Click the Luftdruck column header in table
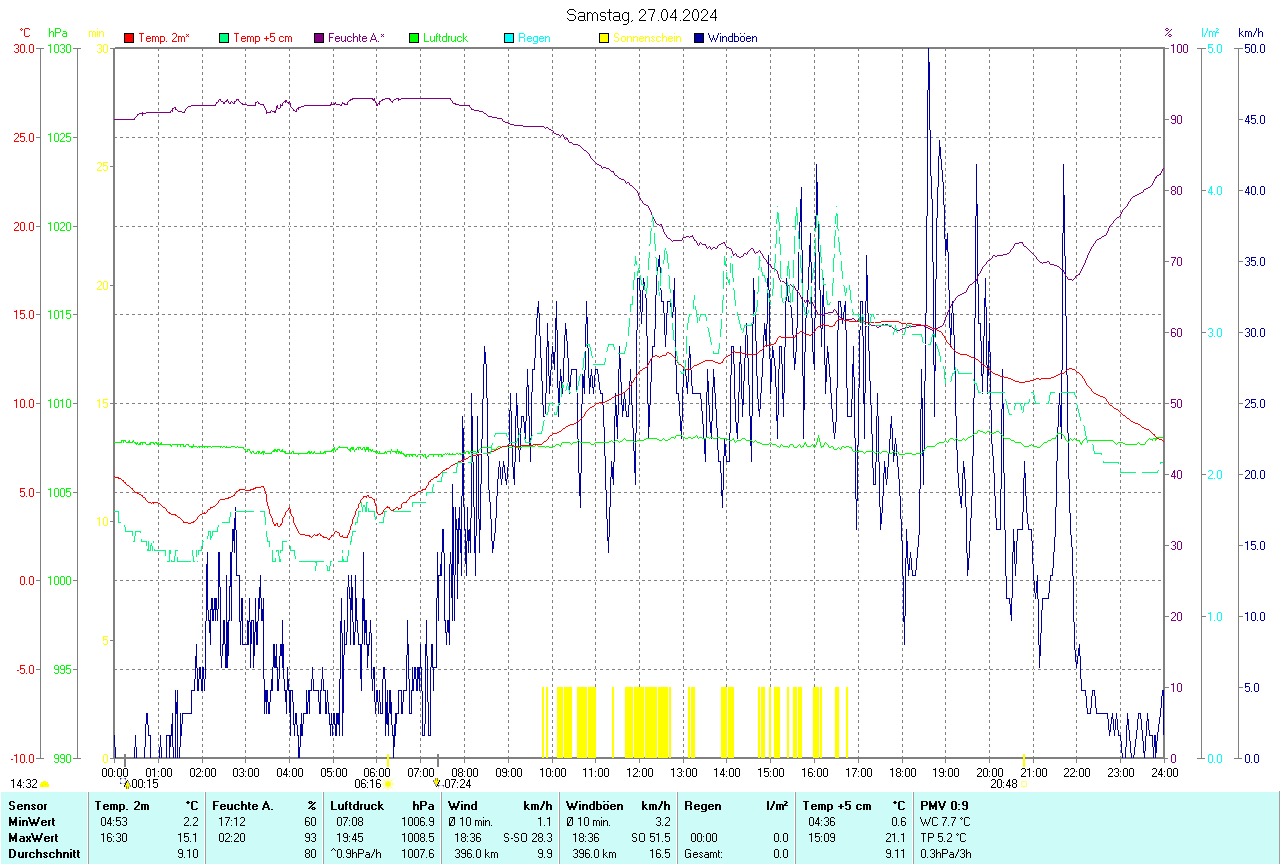 [357, 806]
